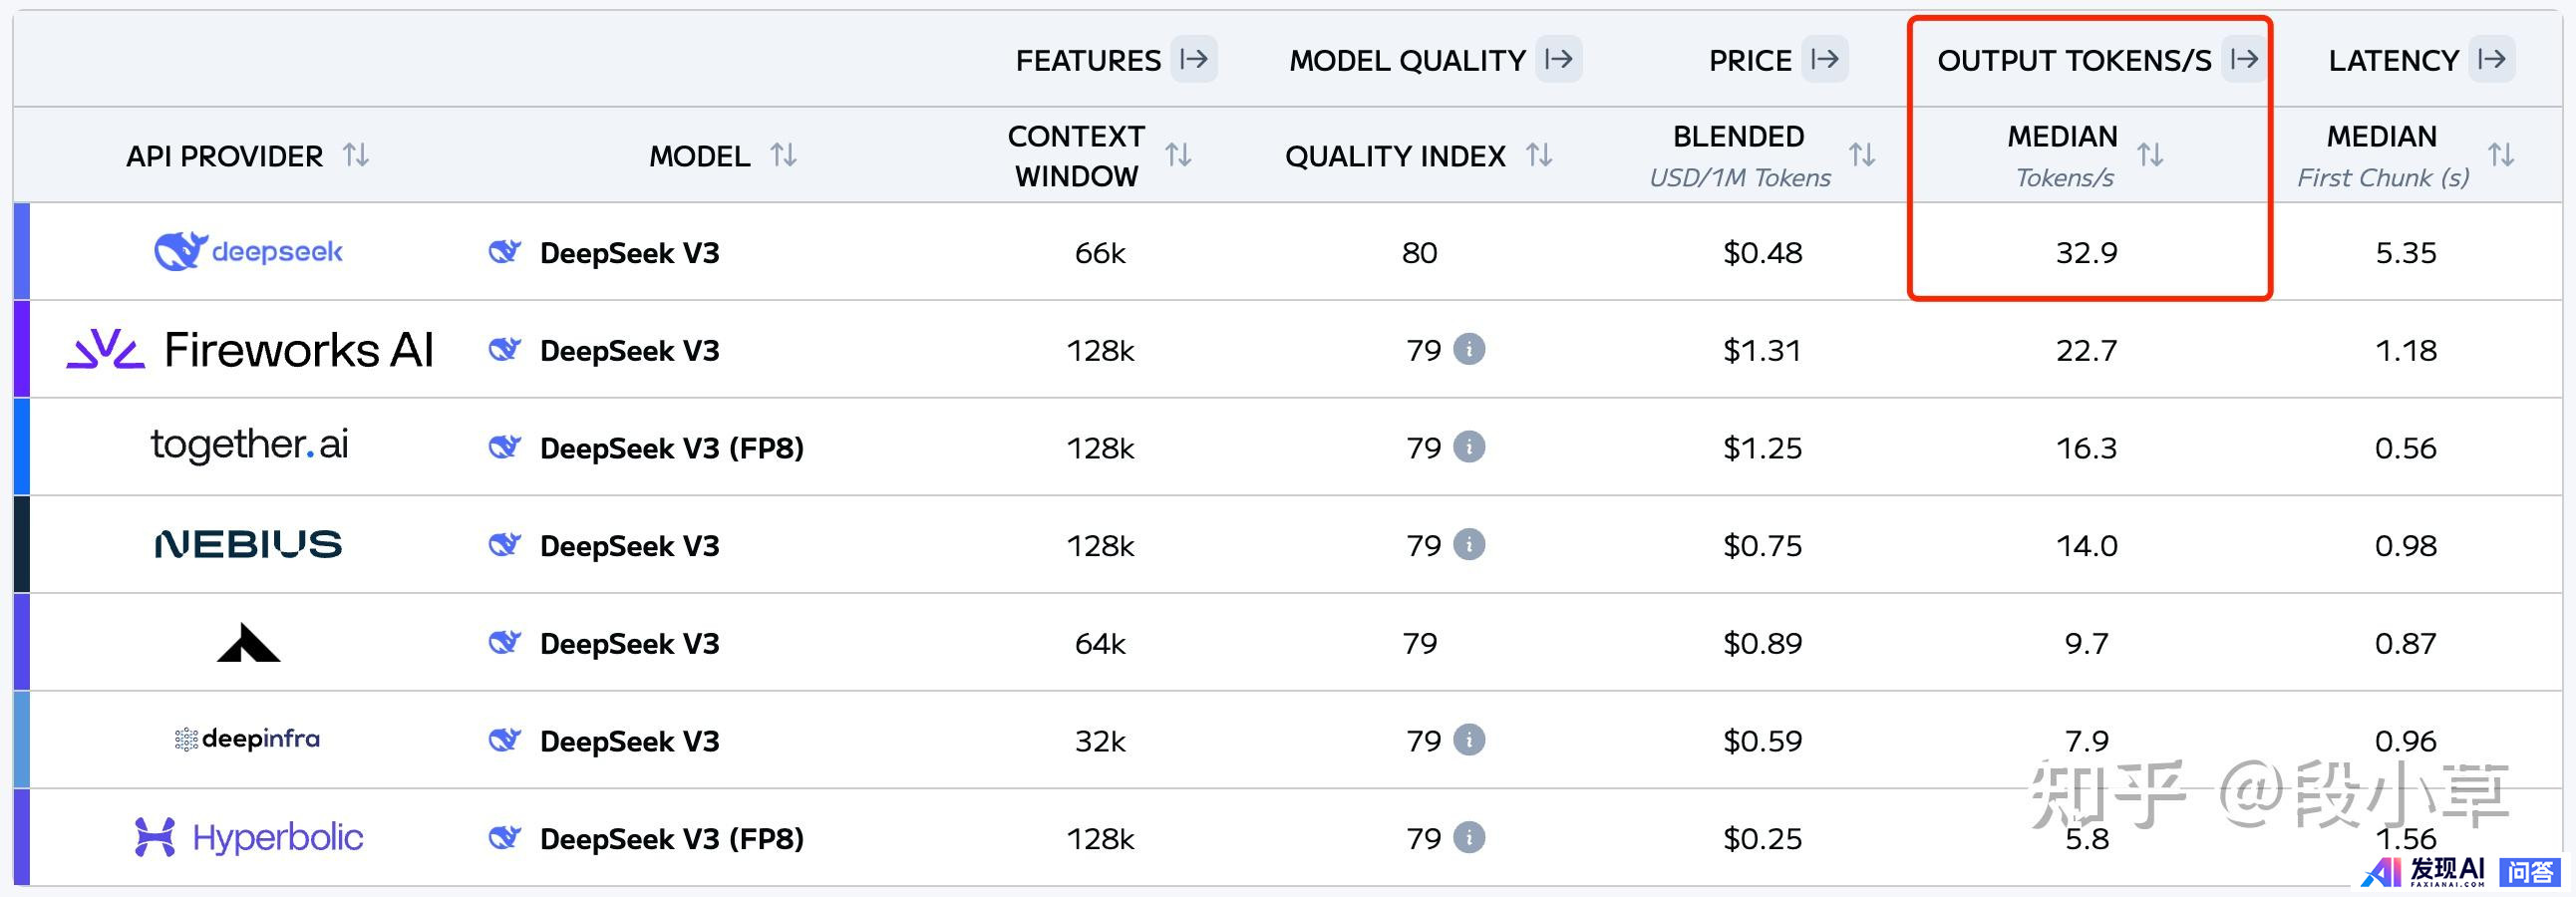Click the LATENCY group header label
Viewport: 2576px width, 897px height.
pos(2393,61)
